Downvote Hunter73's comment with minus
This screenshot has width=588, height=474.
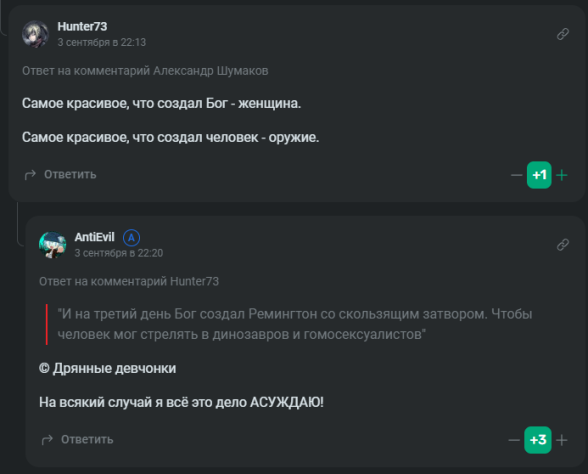pyautogui.click(x=516, y=175)
